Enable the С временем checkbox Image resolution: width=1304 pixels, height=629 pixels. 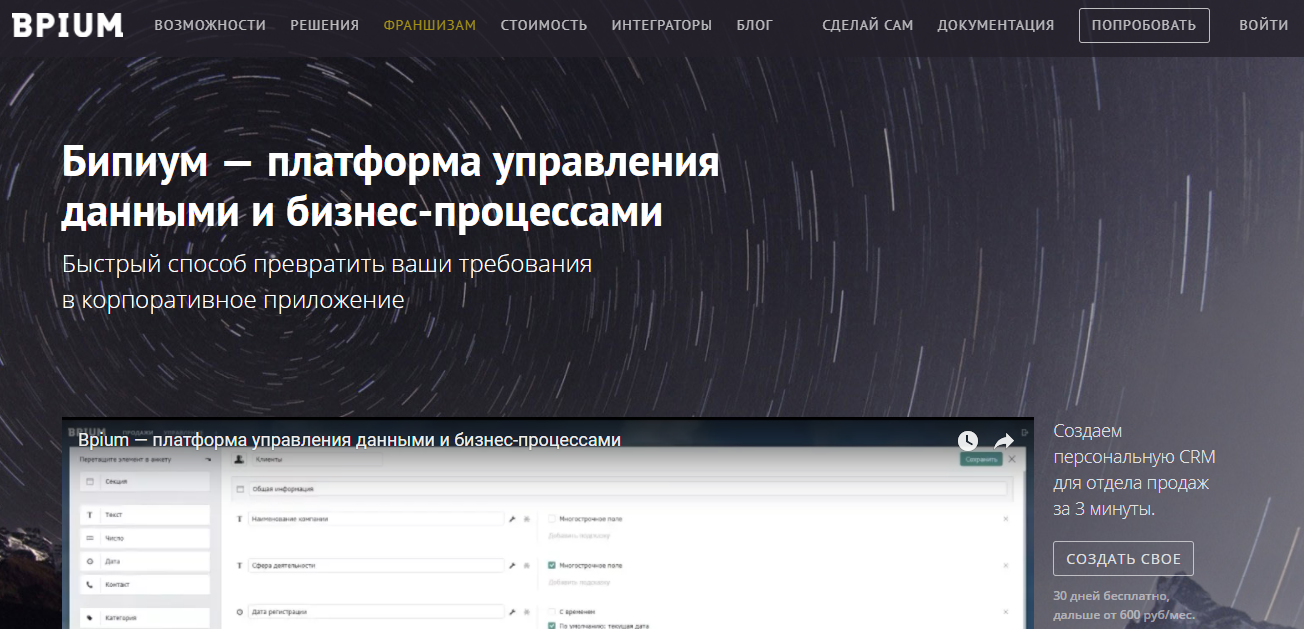552,611
